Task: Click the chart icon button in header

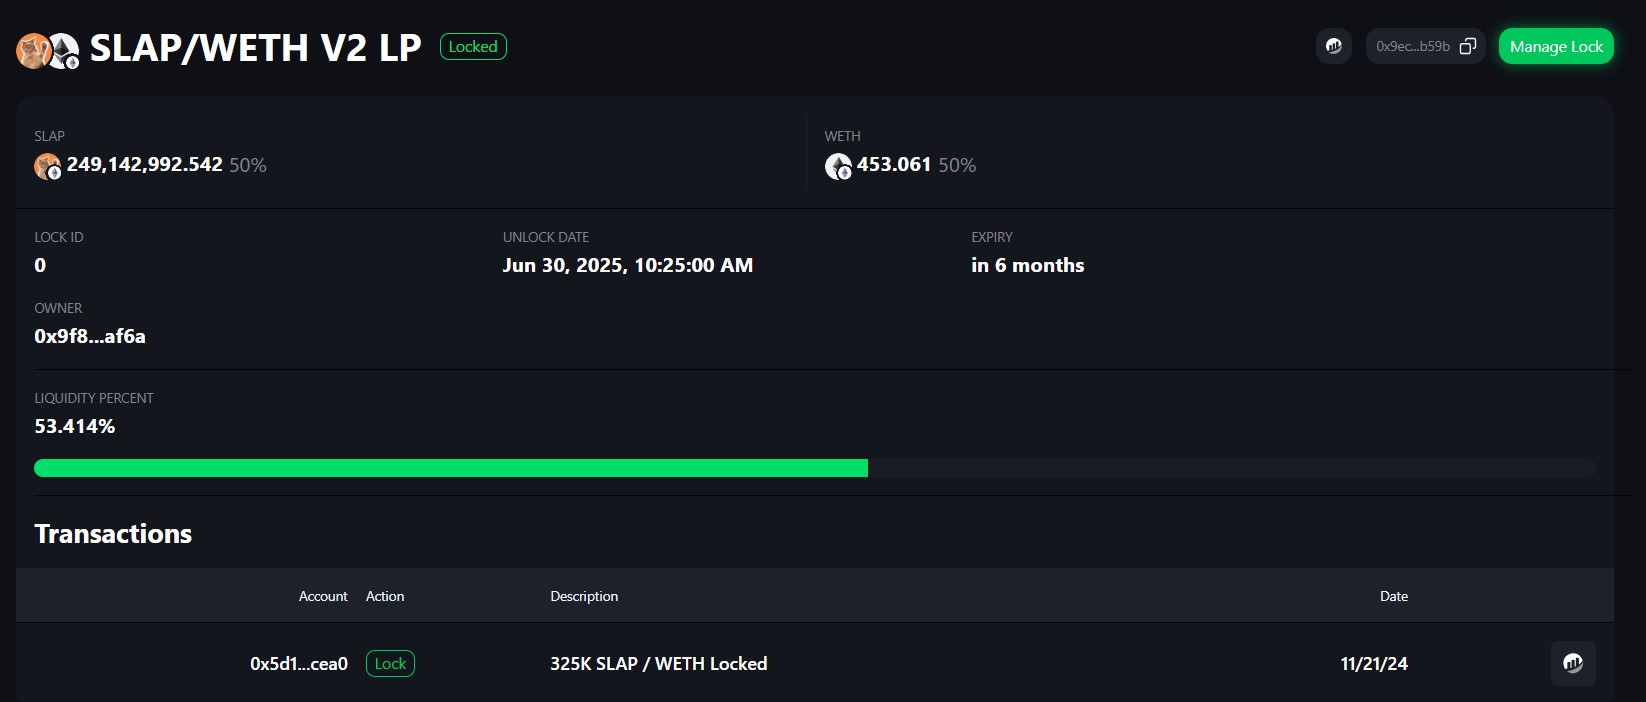Action: click(1333, 46)
